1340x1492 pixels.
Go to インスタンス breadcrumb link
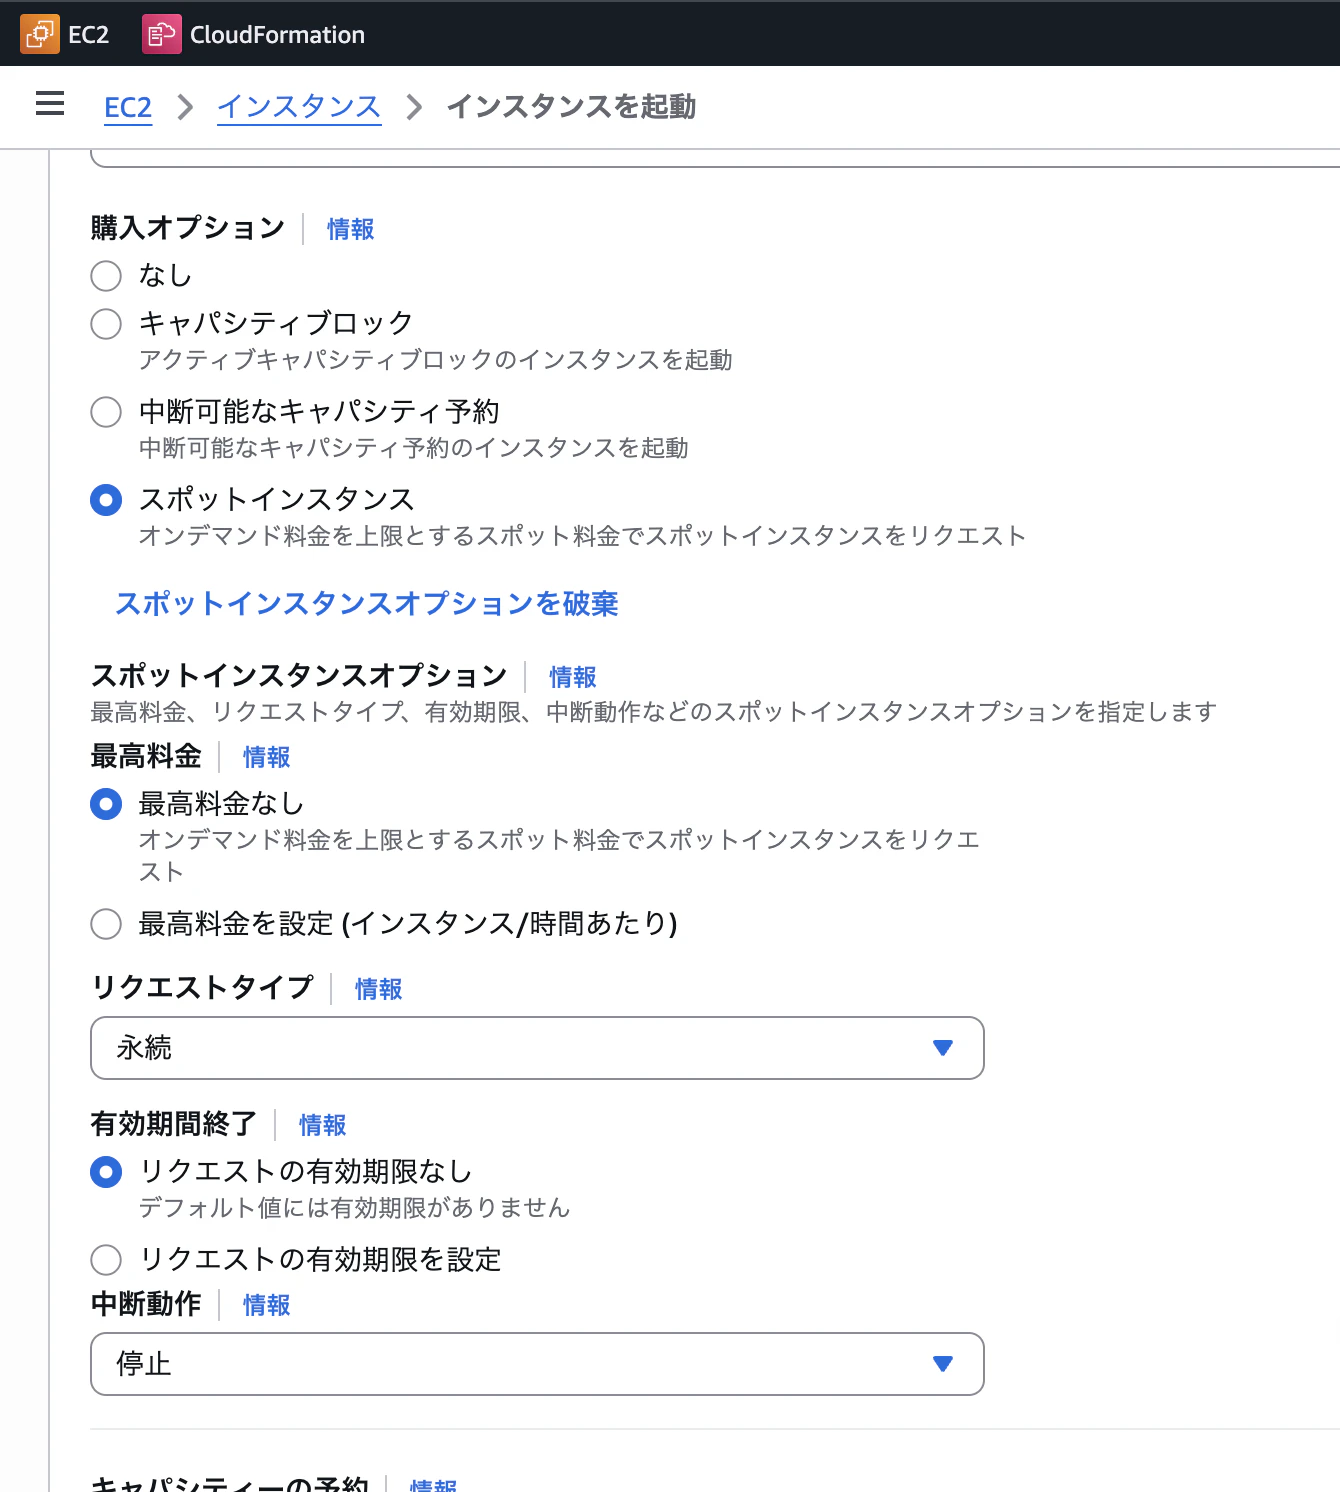299,107
